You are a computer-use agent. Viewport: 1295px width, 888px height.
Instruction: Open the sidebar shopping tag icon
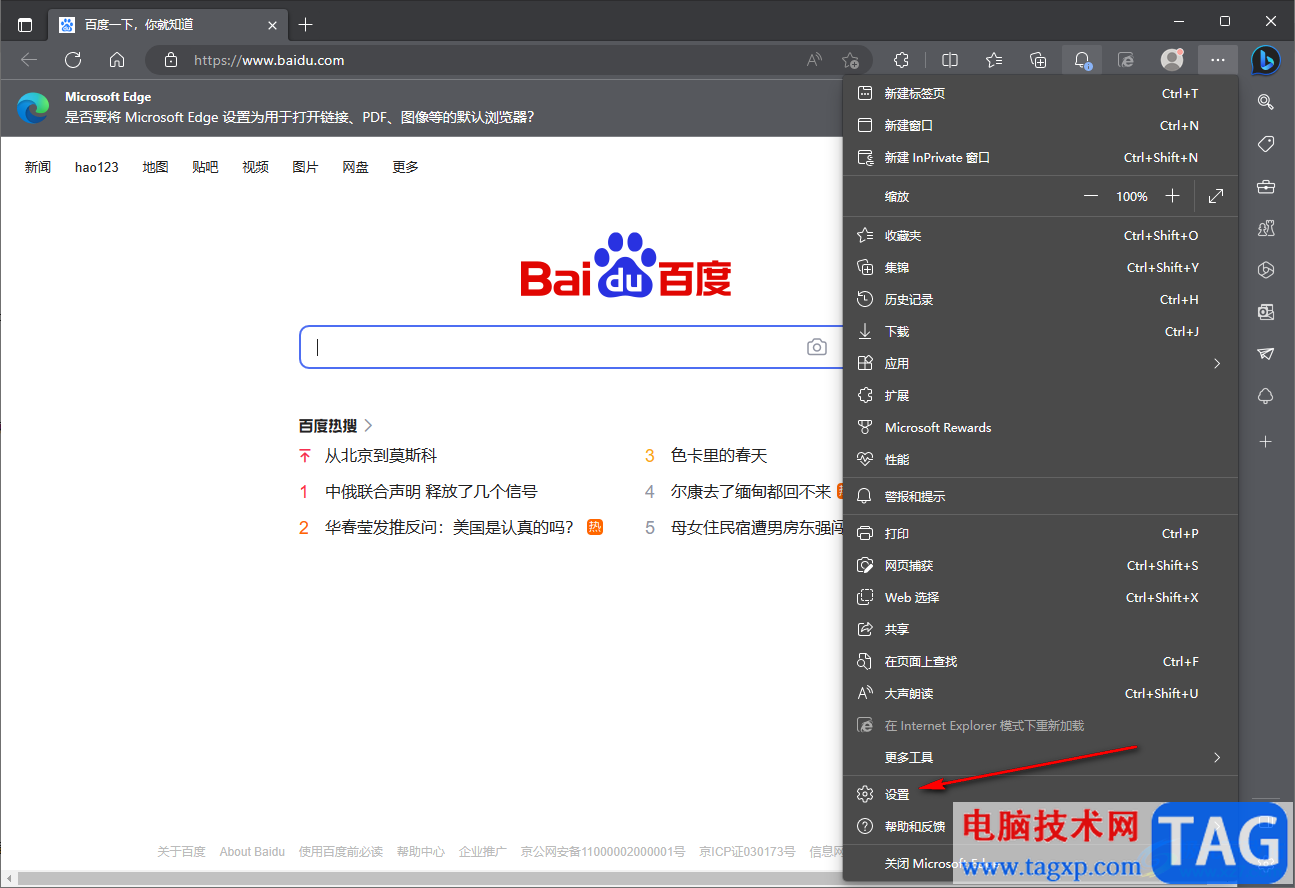coord(1265,144)
